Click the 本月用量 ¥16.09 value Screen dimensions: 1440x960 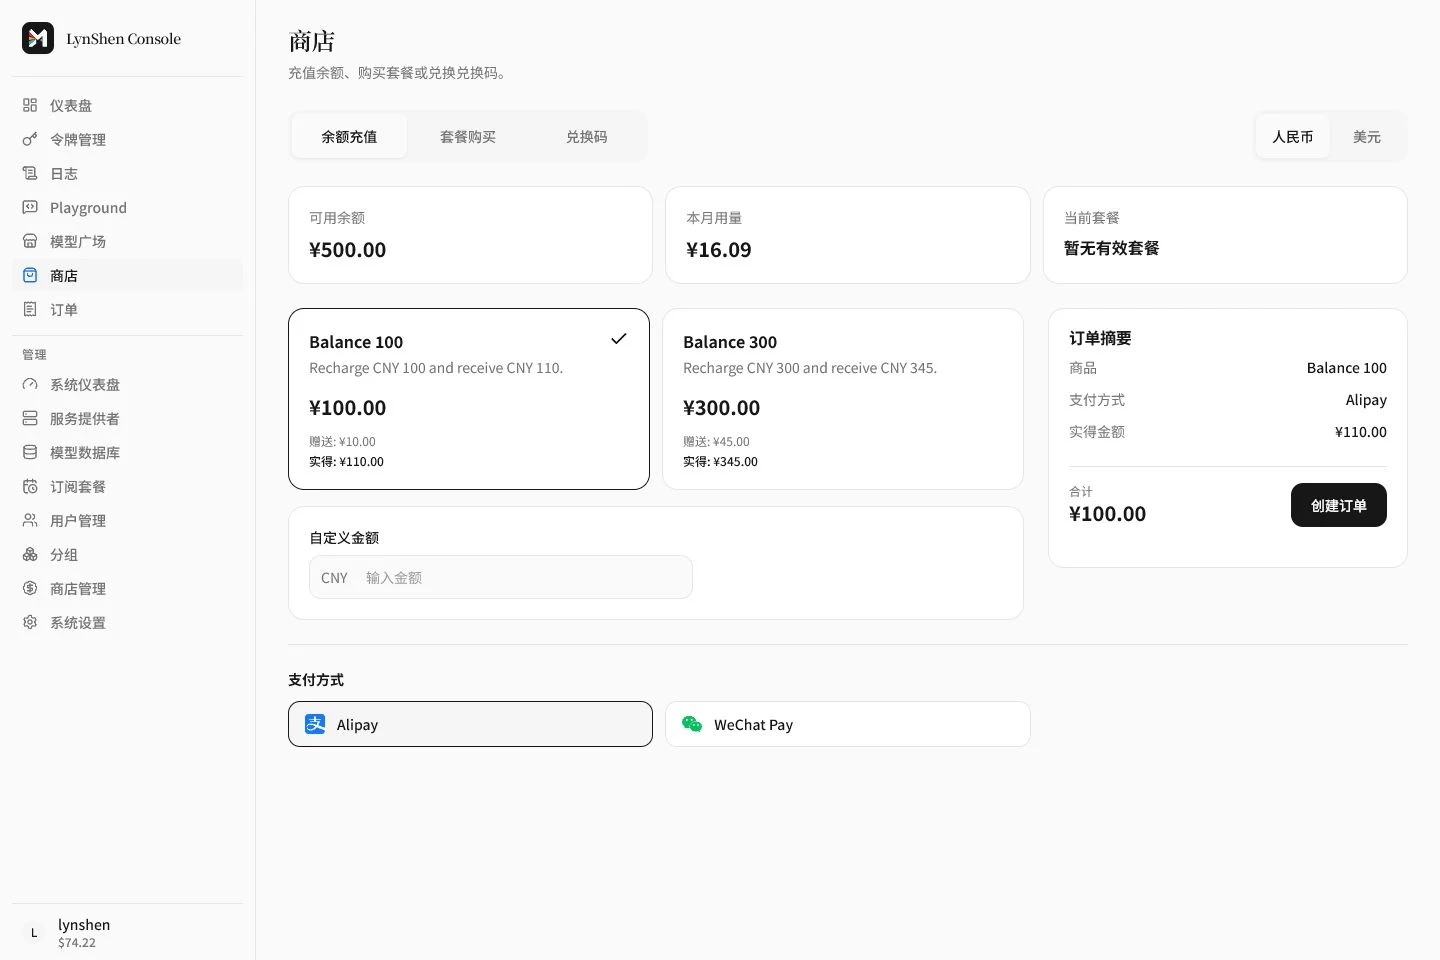pos(719,250)
